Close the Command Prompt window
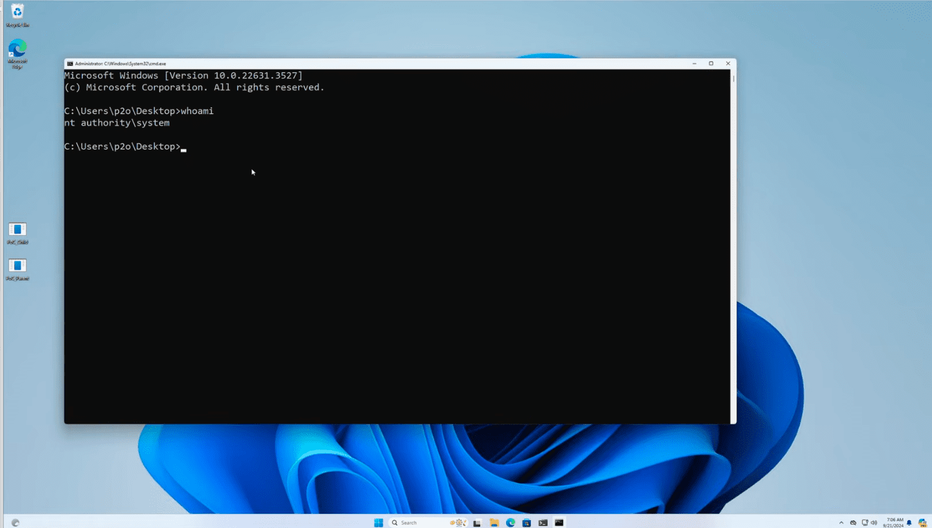 pos(728,64)
